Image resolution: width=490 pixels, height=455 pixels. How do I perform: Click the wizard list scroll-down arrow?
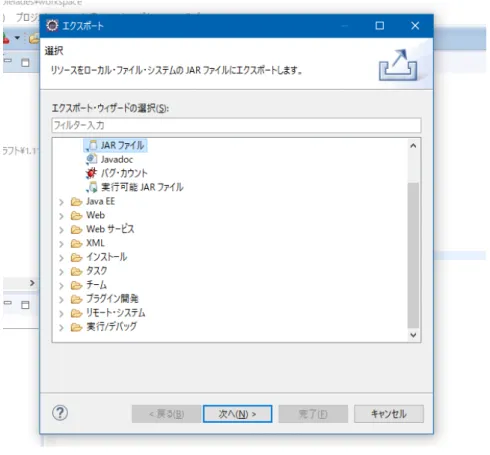click(x=413, y=335)
